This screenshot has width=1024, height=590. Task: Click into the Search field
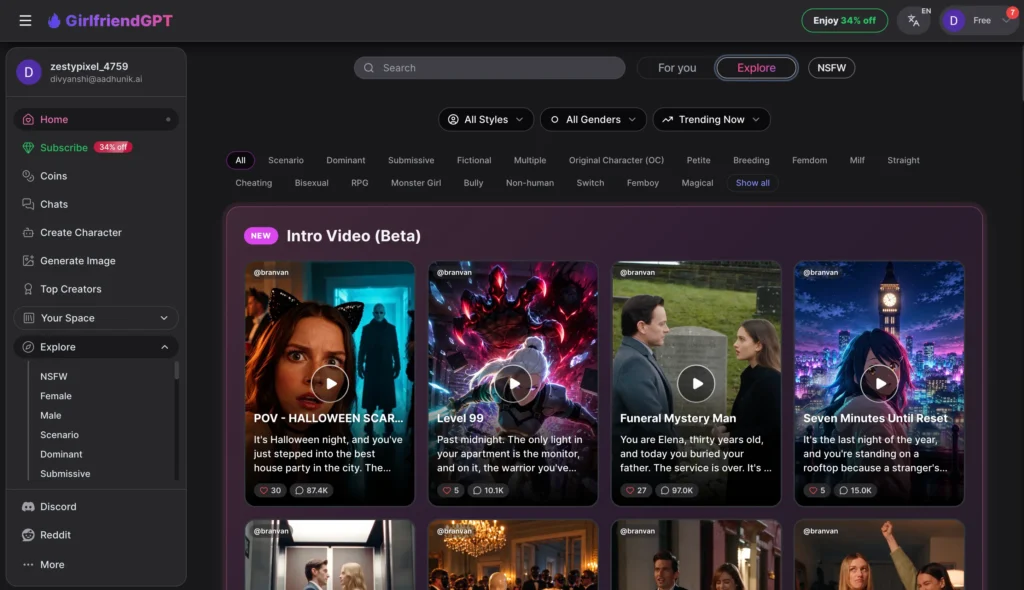pos(489,68)
